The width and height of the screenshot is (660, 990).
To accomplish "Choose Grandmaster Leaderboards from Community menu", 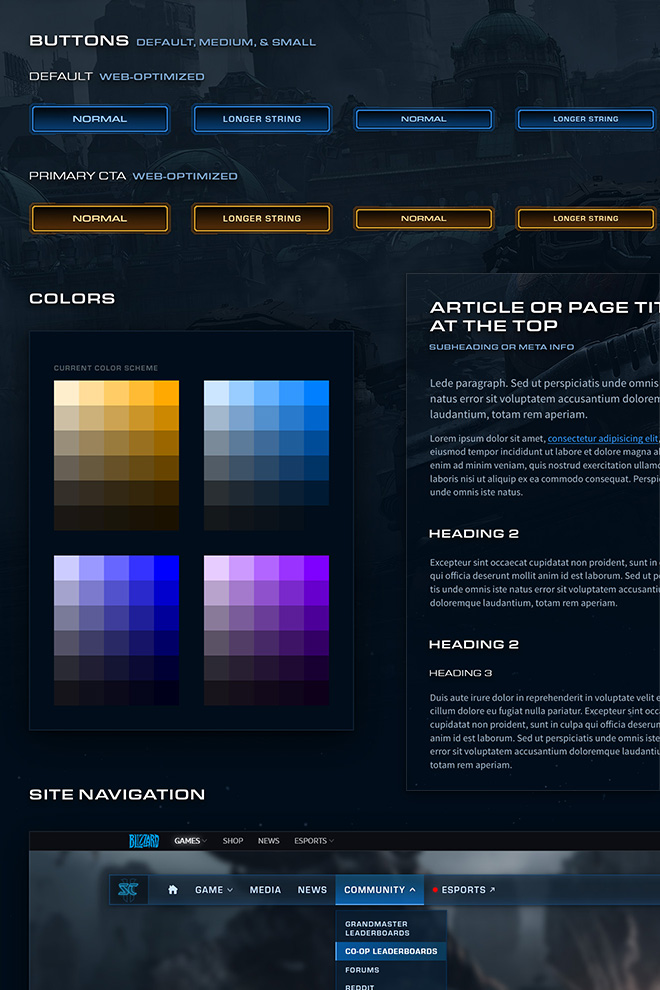I will (x=377, y=928).
